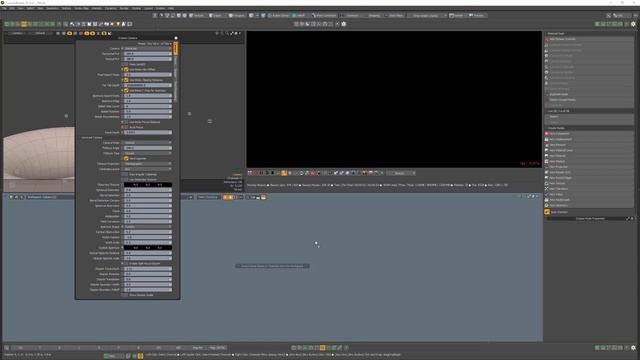The height and width of the screenshot is (360, 640).
Task: Open the Camera dropdown in 3D view toolbar
Action: (x=17, y=33)
